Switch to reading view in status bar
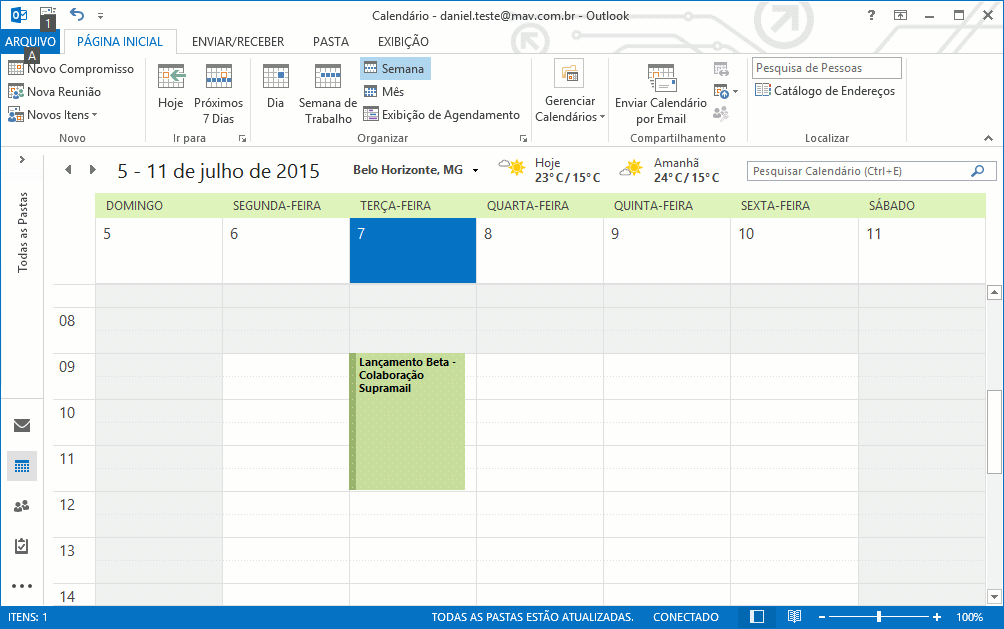Image resolution: width=1004 pixels, height=629 pixels. [795, 617]
